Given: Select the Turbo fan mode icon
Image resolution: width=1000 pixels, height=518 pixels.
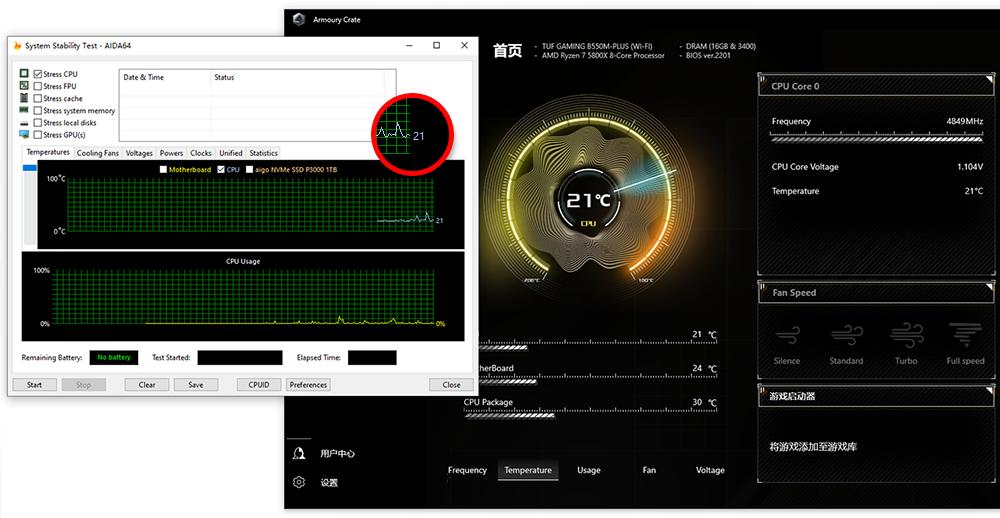Looking at the screenshot, I should click(x=906, y=336).
